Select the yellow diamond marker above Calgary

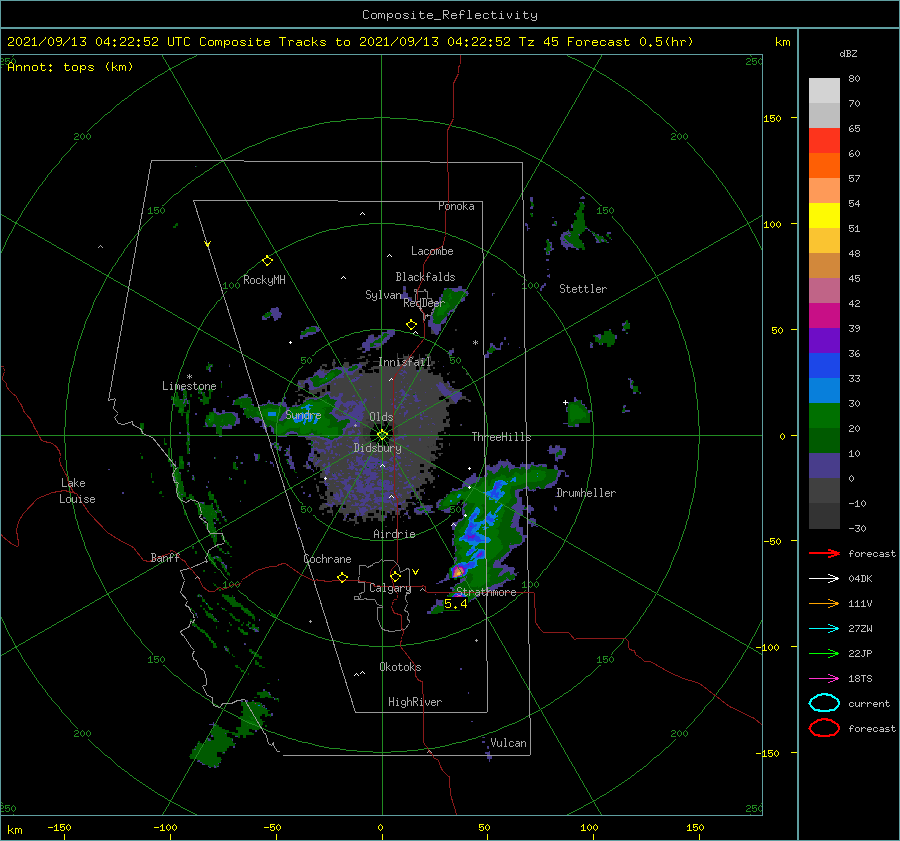pyautogui.click(x=395, y=576)
